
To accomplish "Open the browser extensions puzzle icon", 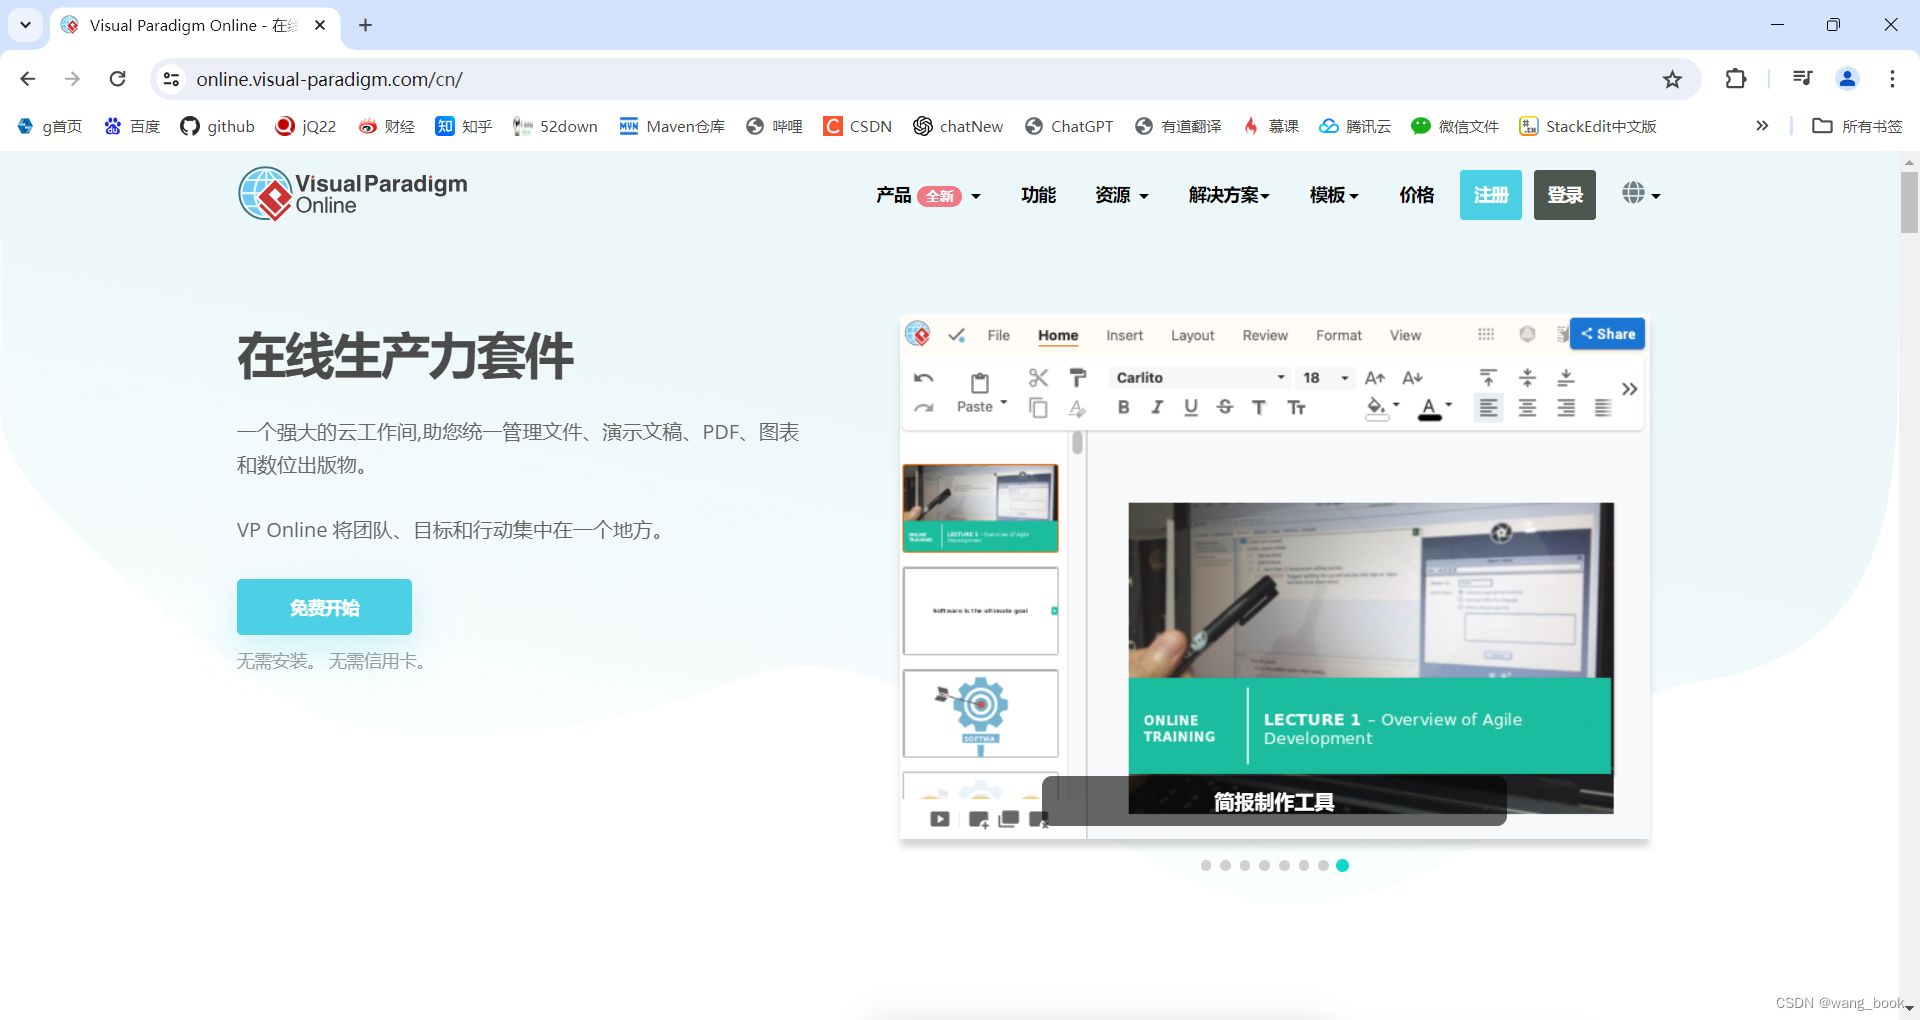I will pos(1736,79).
